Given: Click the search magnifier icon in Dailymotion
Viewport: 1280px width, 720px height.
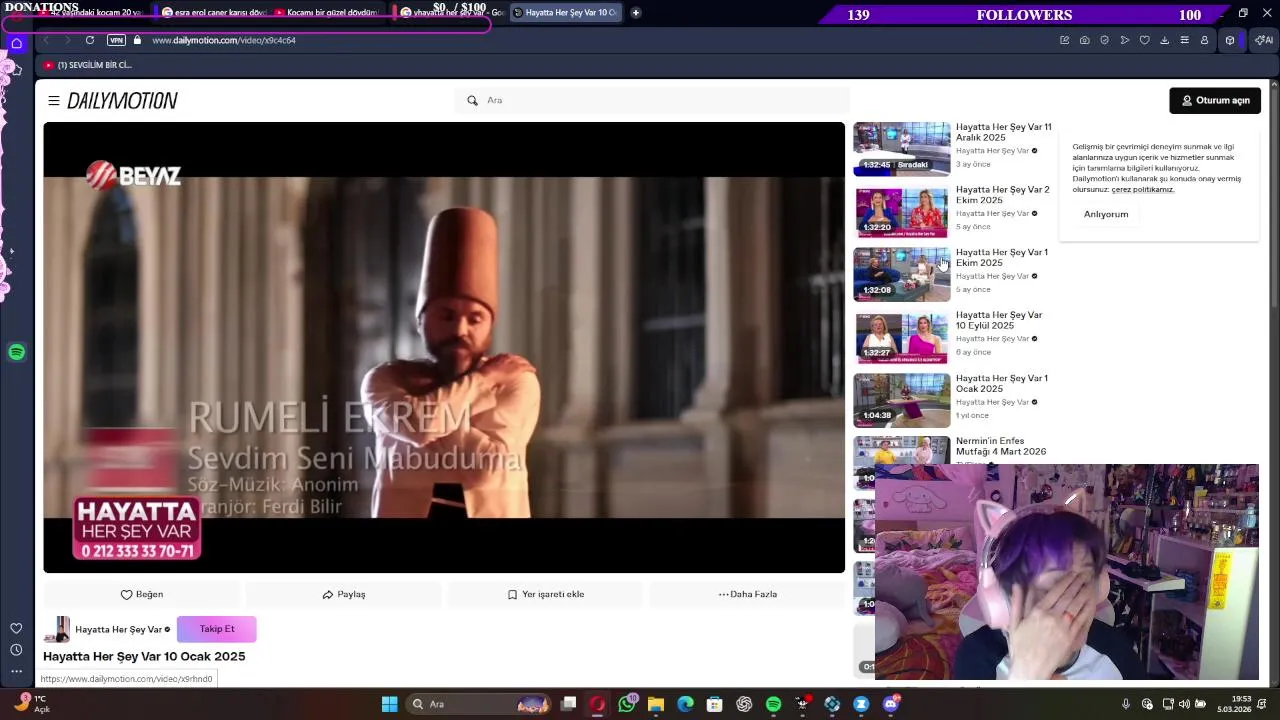Looking at the screenshot, I should tap(472, 100).
